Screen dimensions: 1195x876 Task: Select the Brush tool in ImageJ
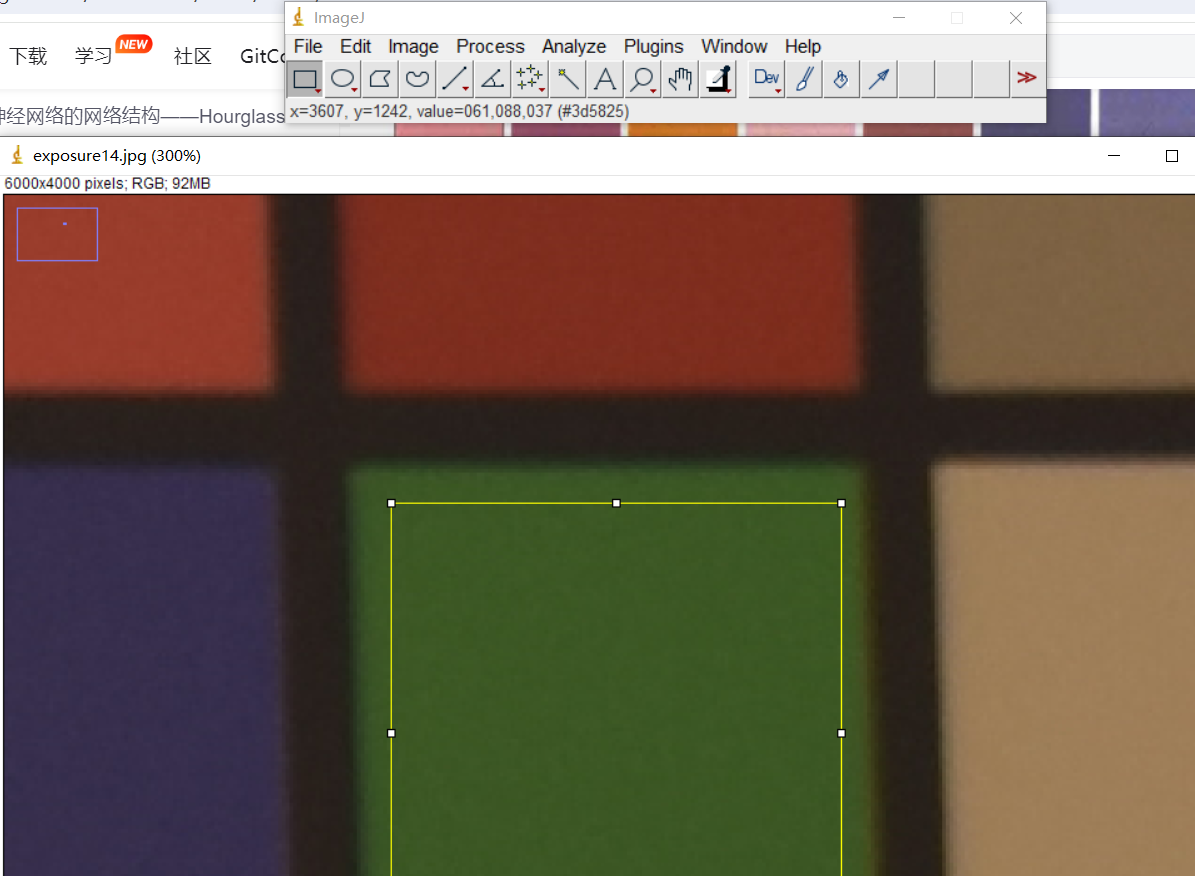(x=803, y=79)
